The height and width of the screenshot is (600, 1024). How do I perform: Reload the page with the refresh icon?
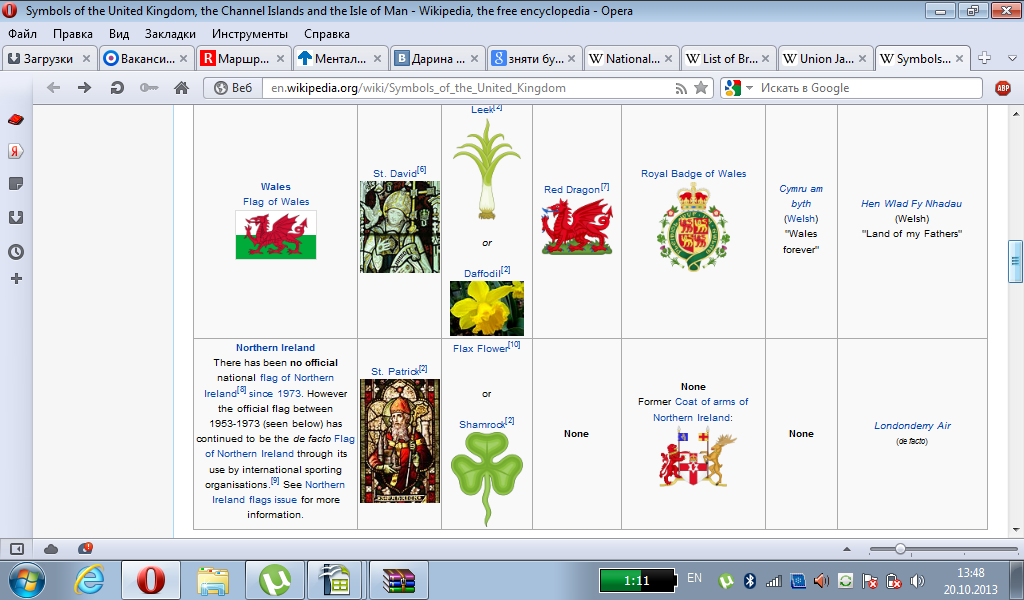(x=117, y=87)
